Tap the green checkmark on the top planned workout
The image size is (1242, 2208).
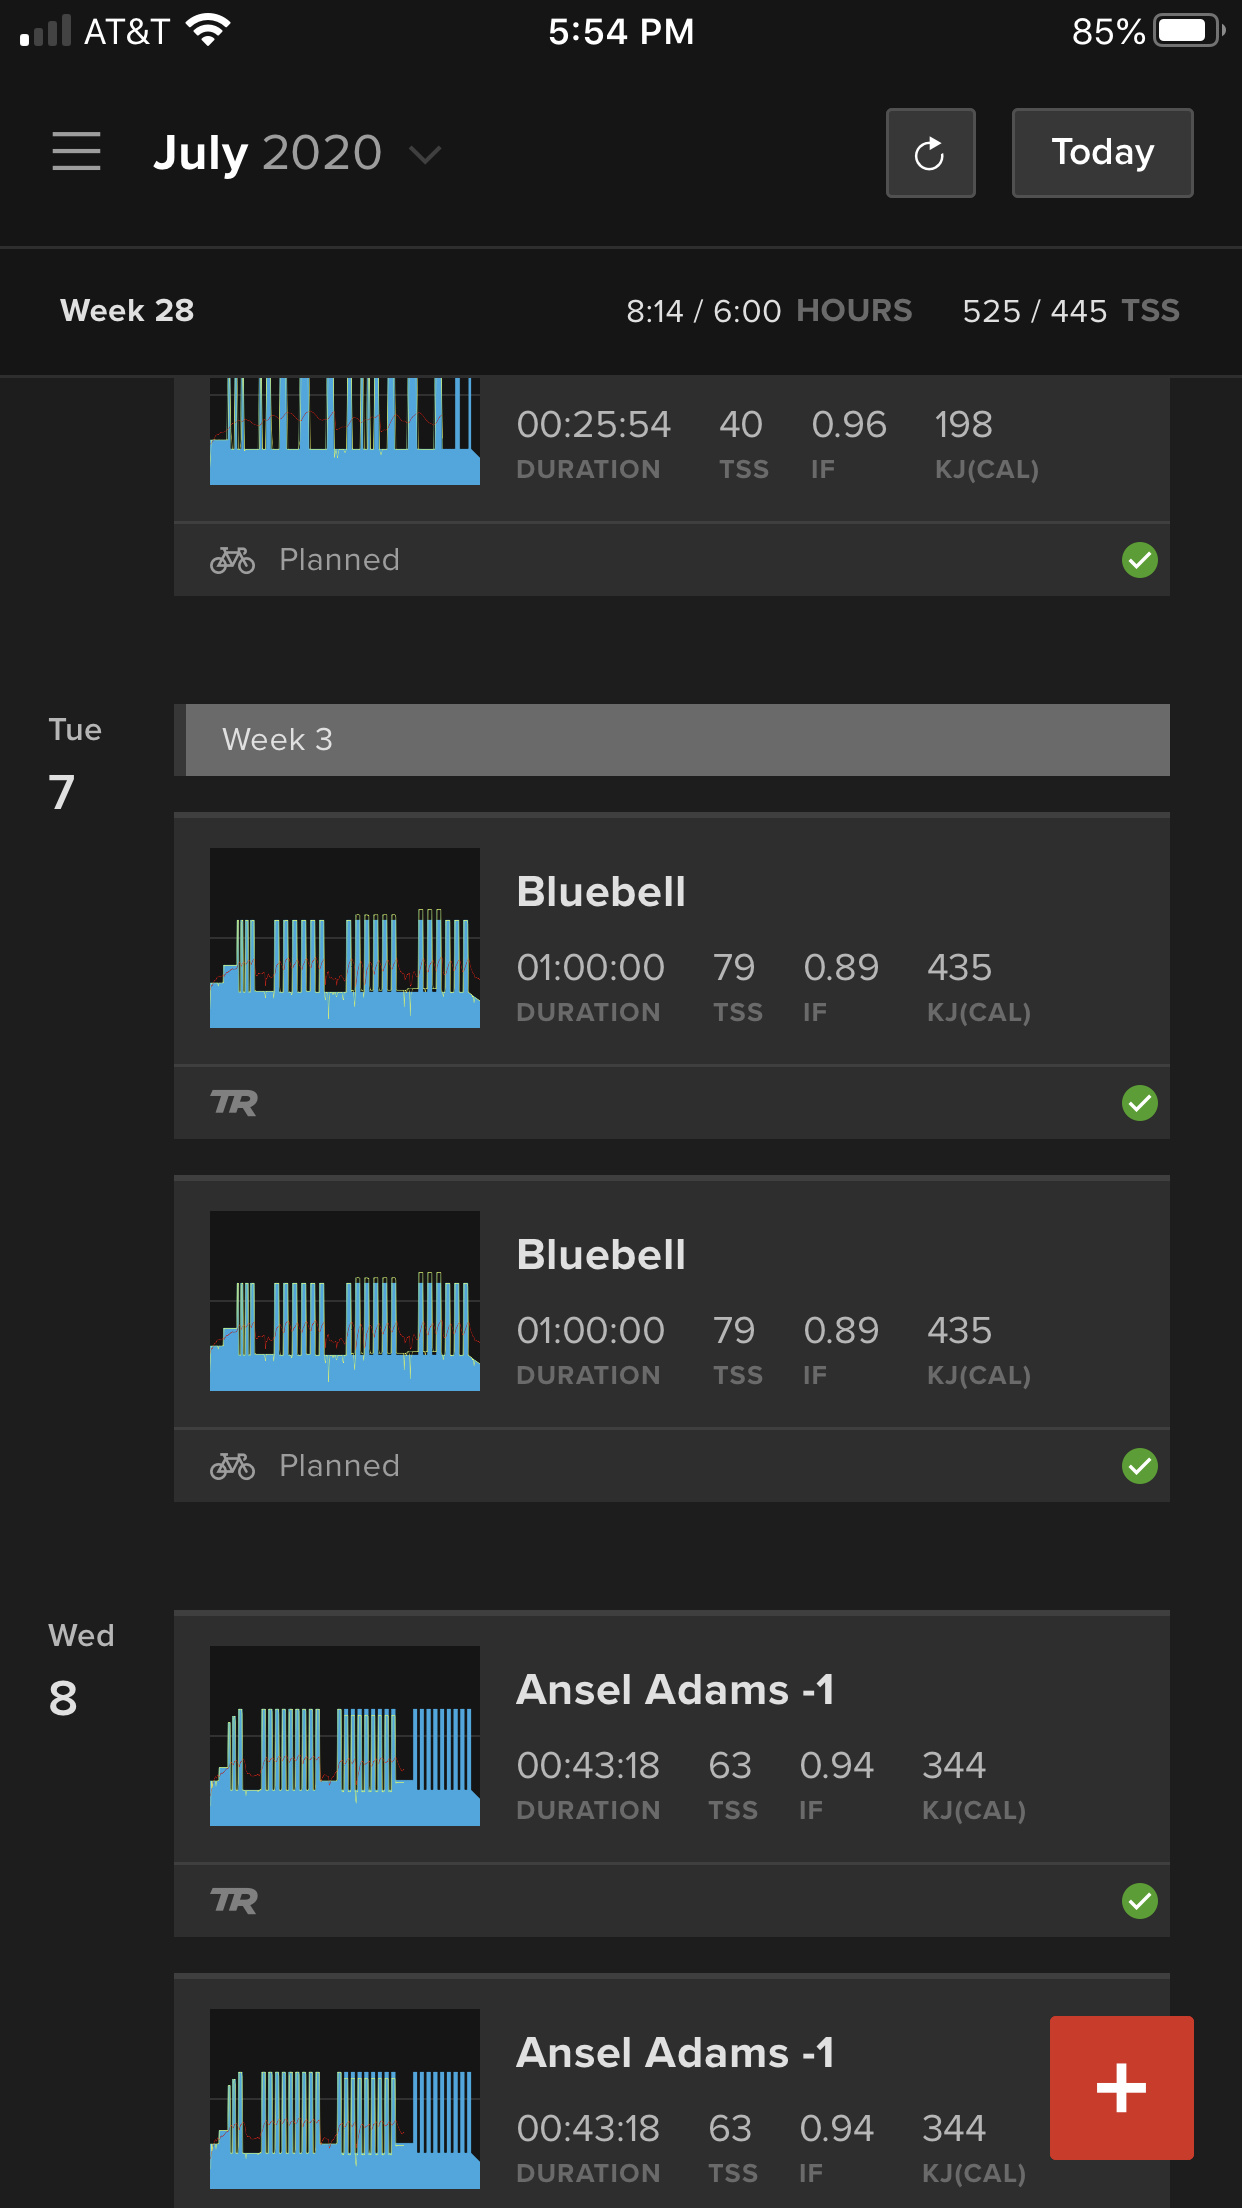tap(1140, 560)
